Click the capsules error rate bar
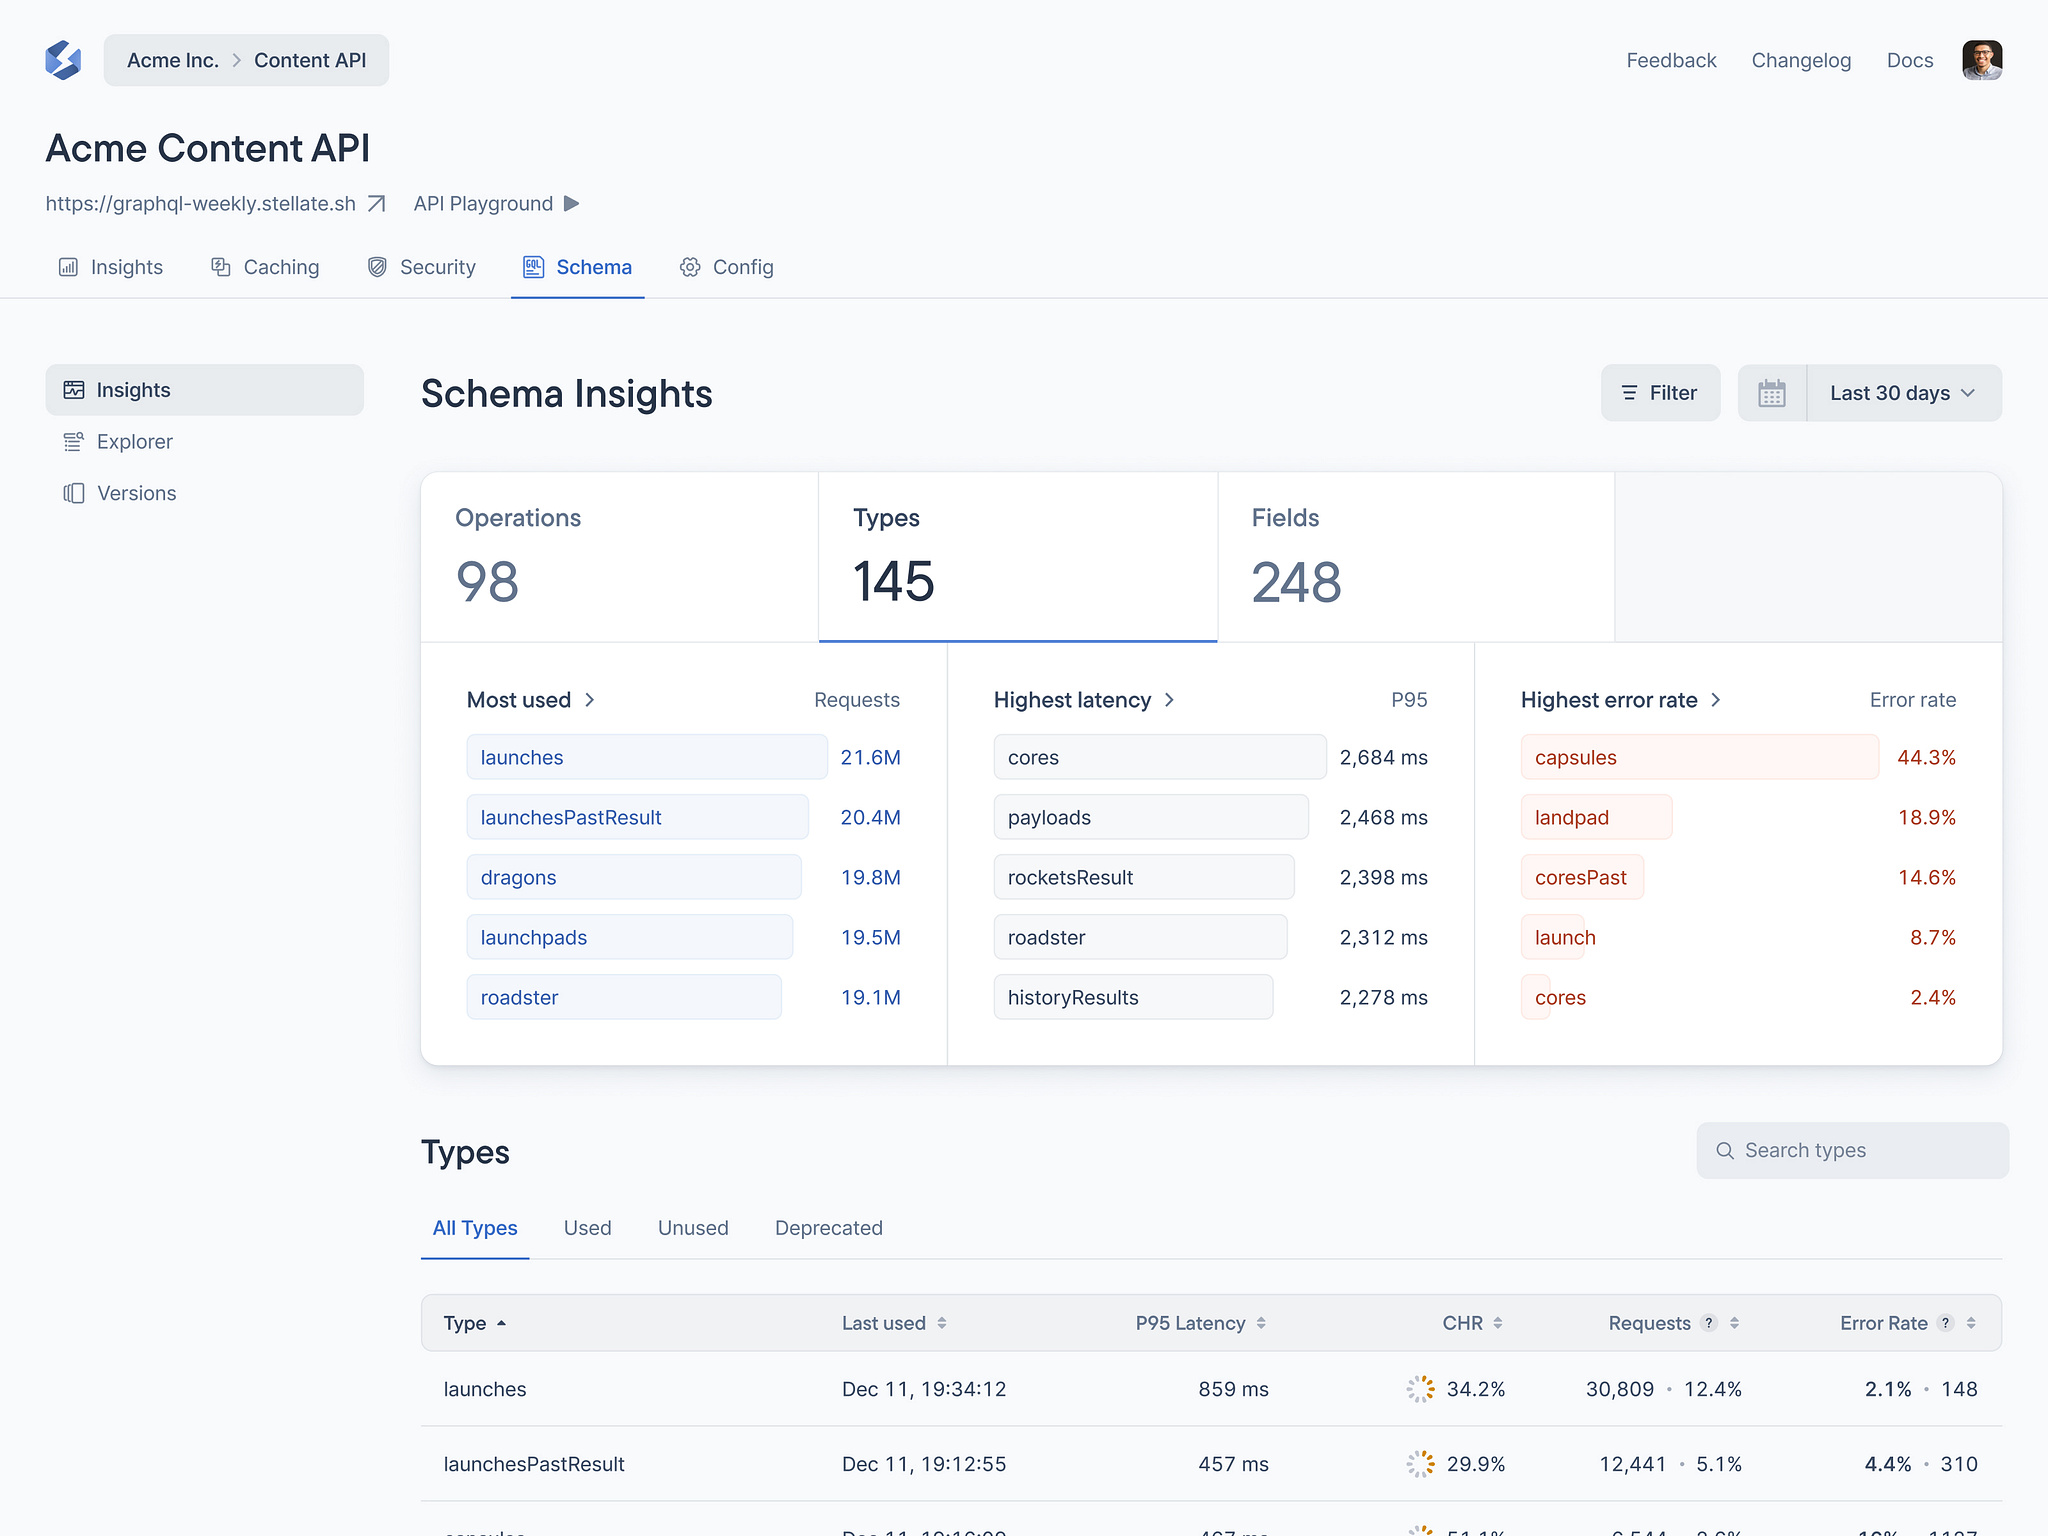The width and height of the screenshot is (2048, 1536). point(1699,757)
